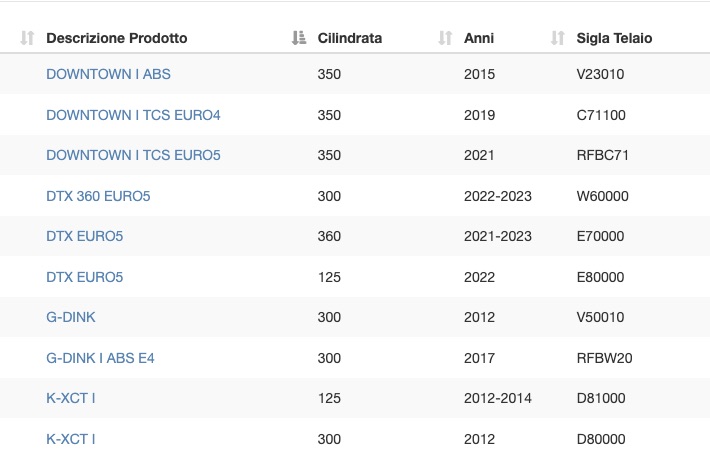Toggle sort arrows beside Anni
This screenshot has width=710, height=466.
click(445, 38)
